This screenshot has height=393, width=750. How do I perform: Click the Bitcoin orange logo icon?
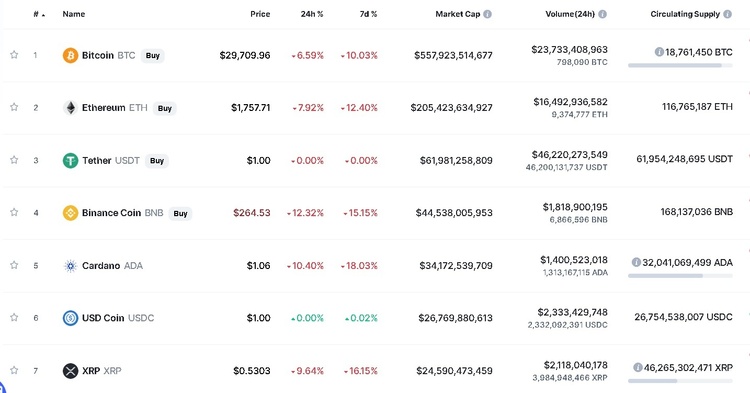(x=70, y=55)
